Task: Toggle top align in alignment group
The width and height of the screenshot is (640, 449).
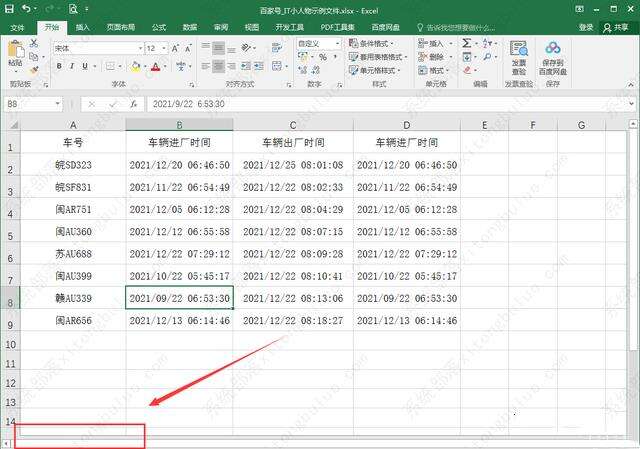Action: (206, 48)
